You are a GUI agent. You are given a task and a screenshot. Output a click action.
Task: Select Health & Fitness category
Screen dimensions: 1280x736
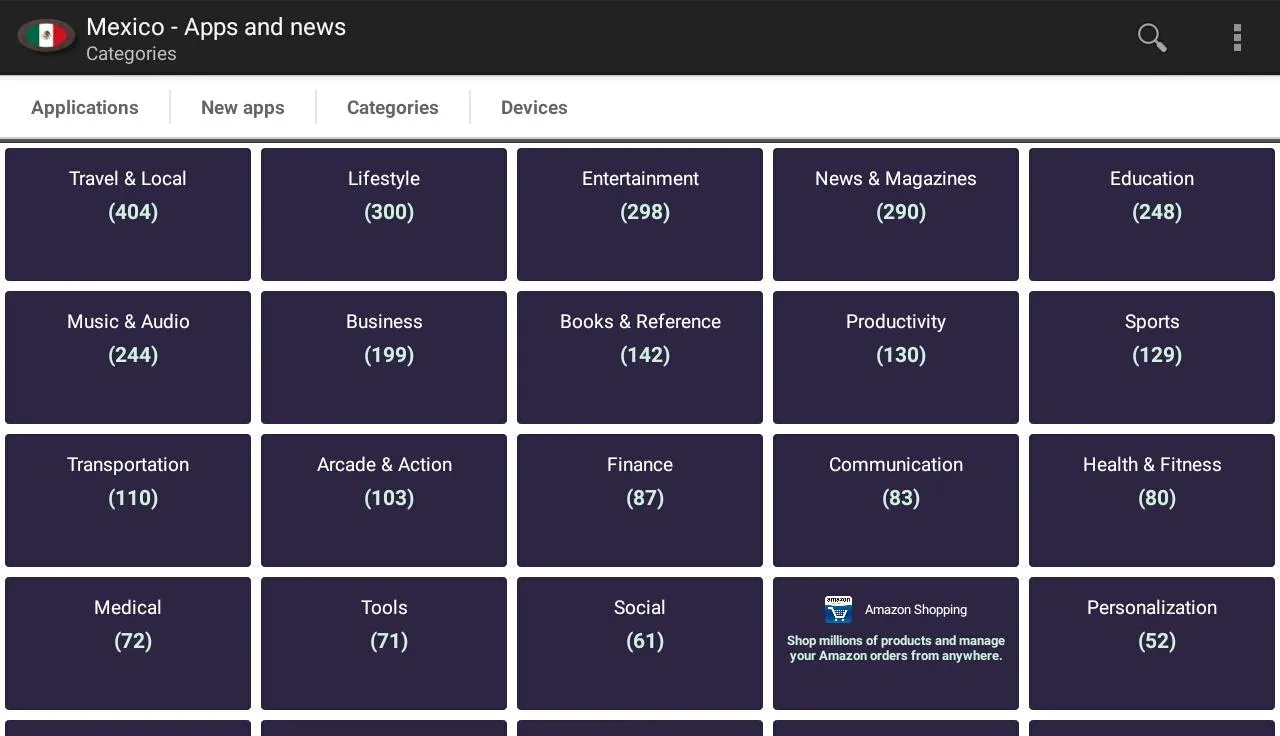1152,500
